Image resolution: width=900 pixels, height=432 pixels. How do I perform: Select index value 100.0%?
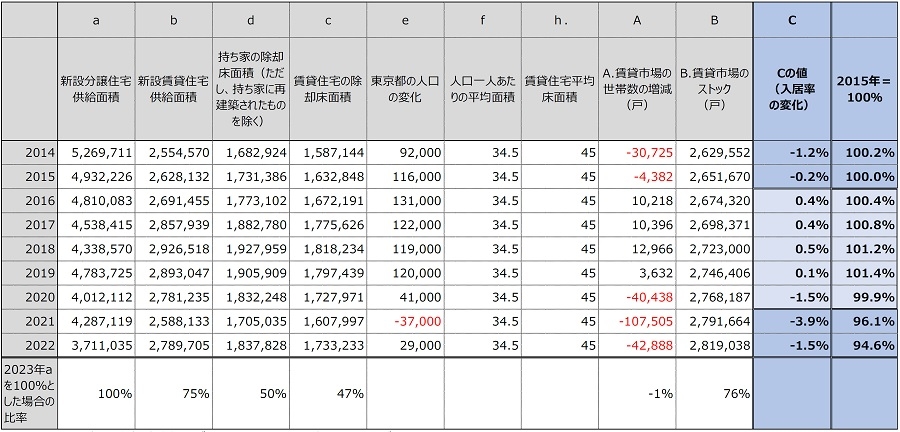point(865,177)
